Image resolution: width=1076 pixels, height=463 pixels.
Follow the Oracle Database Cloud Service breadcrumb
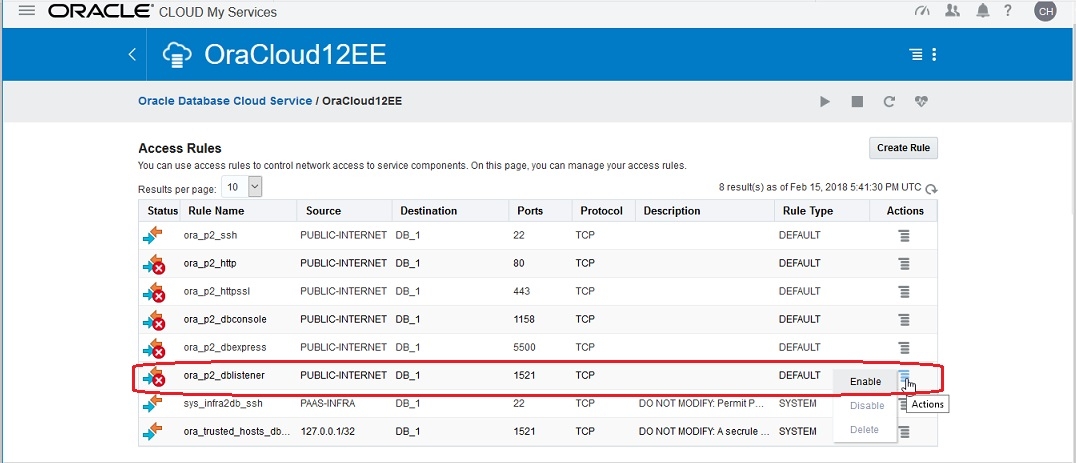225,101
